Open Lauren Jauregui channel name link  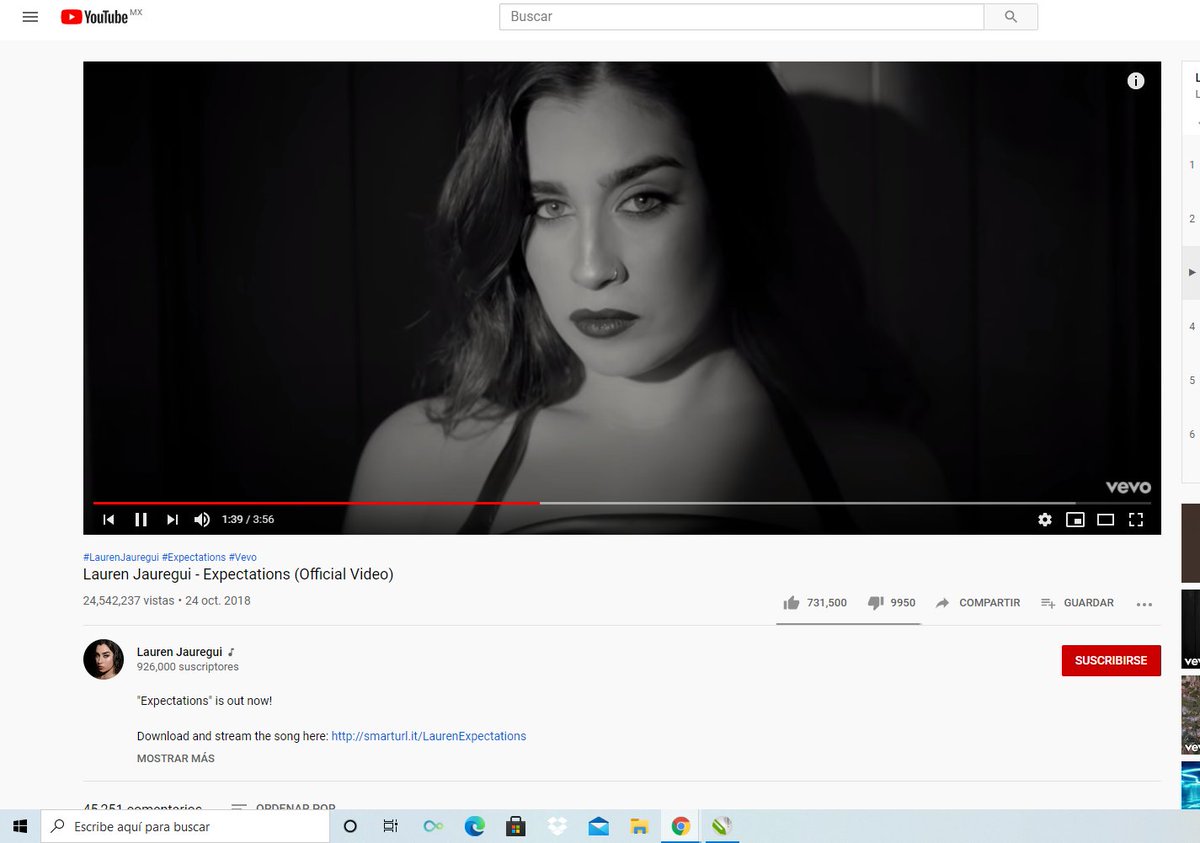(179, 652)
